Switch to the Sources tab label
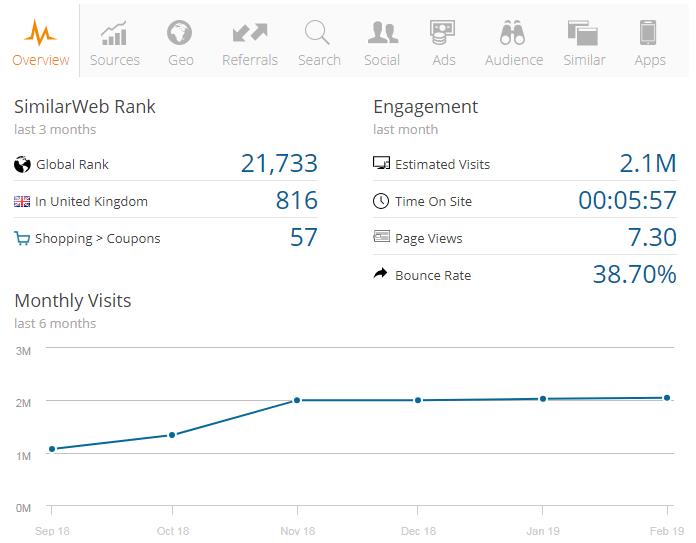Screen dimensions: 696x543 [114, 60]
